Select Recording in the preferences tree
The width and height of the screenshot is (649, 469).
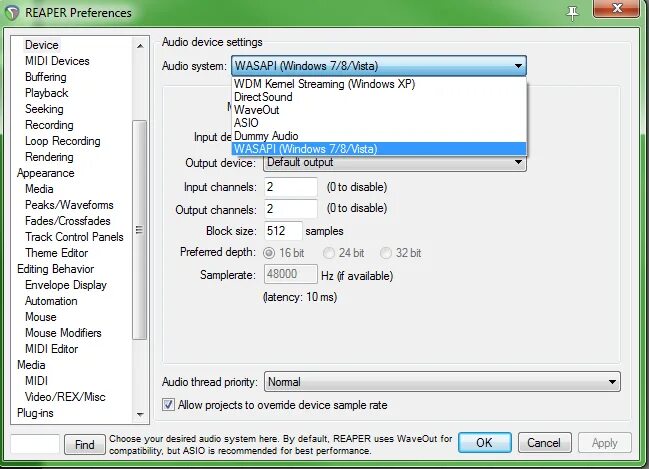pos(49,125)
